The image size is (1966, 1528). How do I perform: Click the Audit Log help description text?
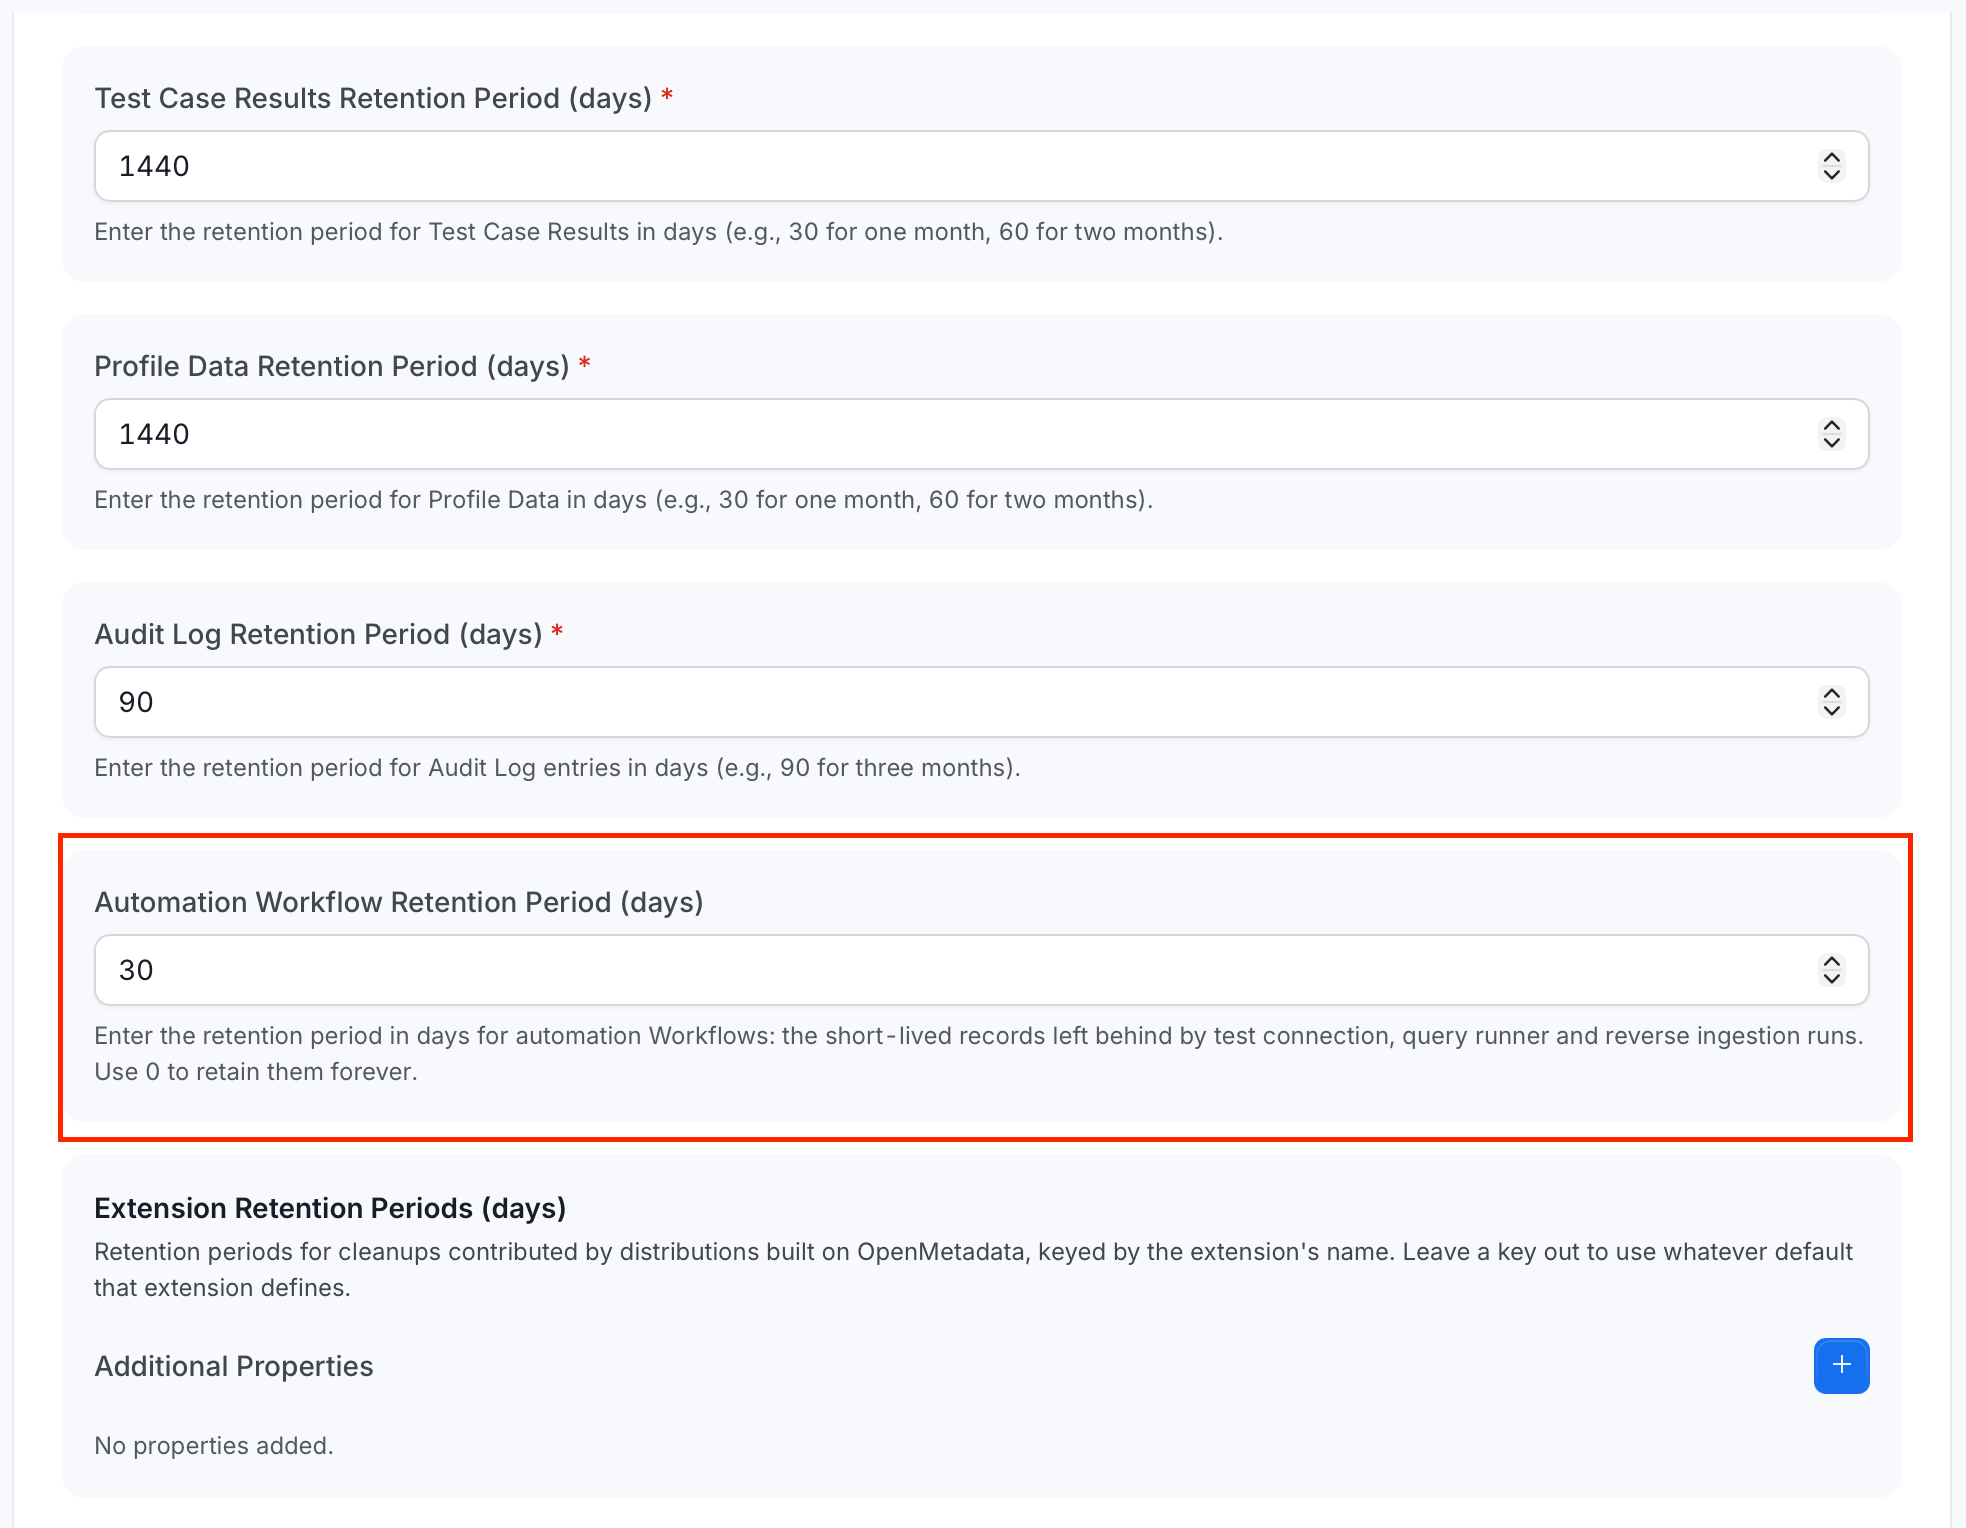558,768
